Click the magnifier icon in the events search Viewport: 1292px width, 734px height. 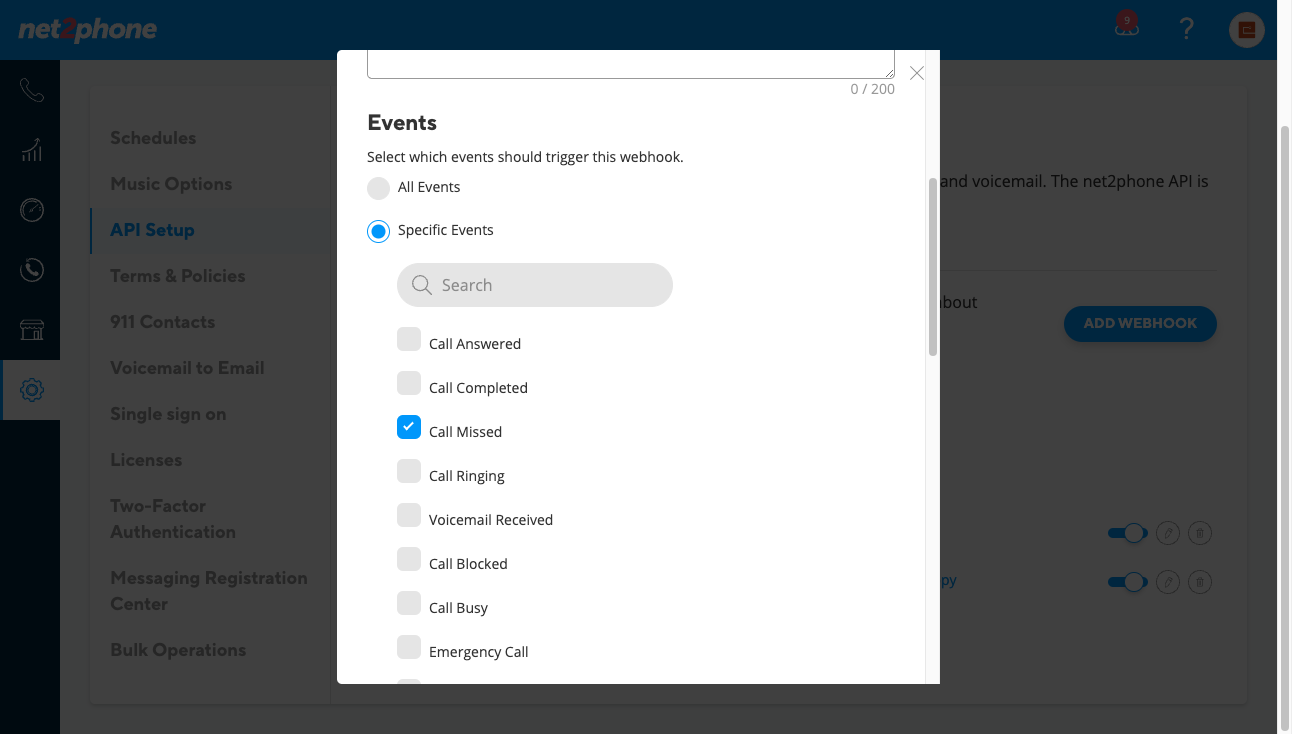pyautogui.click(x=421, y=285)
